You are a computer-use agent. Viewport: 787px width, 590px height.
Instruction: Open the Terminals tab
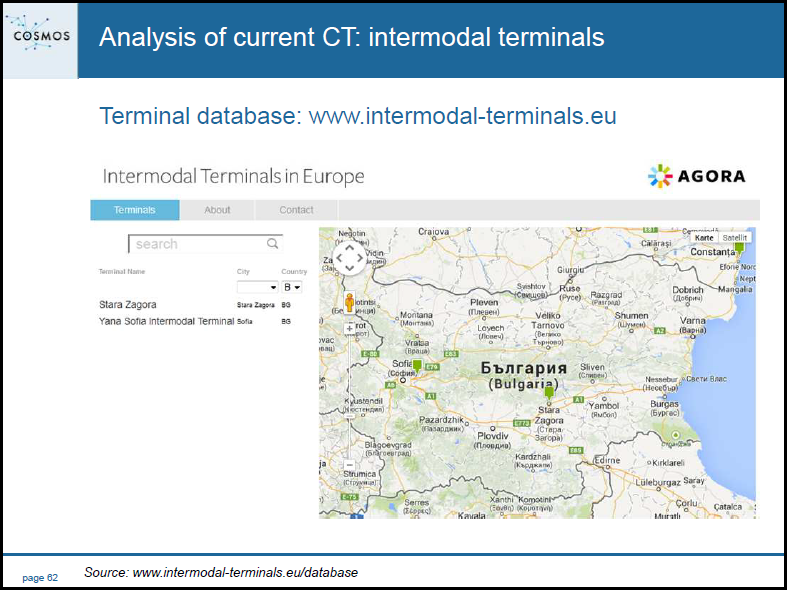(135, 210)
